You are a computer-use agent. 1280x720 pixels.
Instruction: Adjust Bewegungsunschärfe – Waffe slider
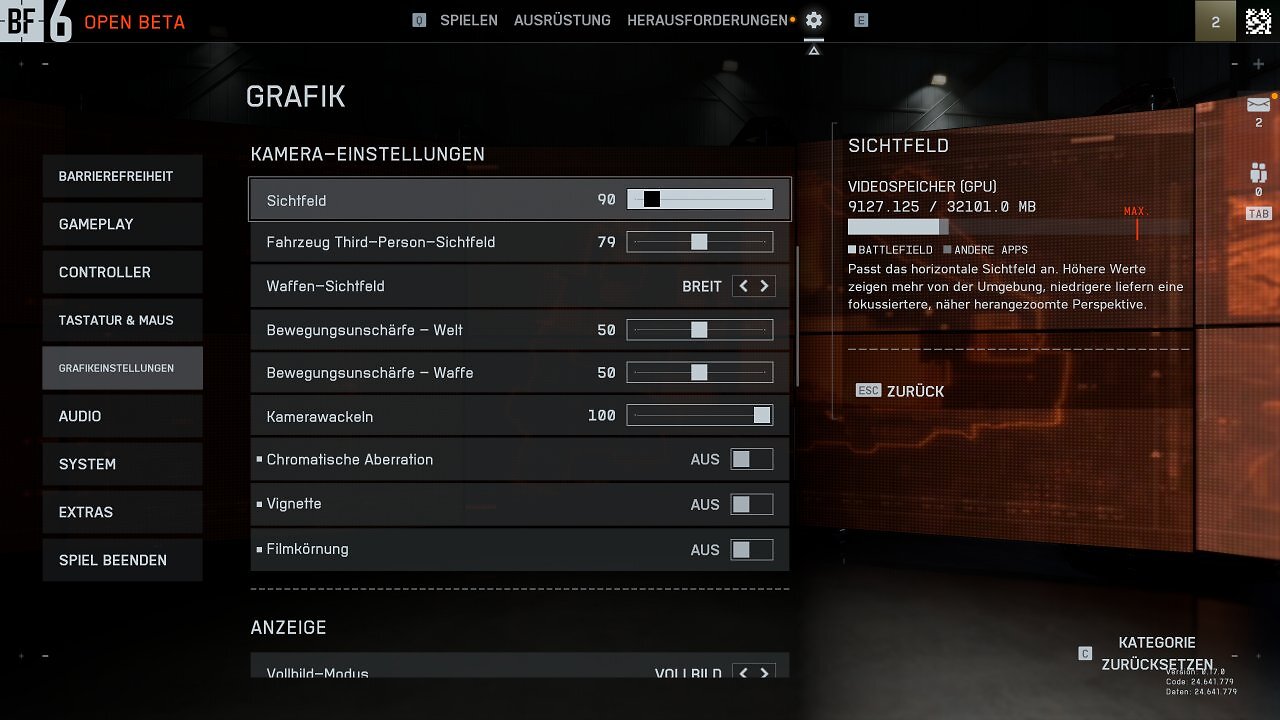(700, 372)
